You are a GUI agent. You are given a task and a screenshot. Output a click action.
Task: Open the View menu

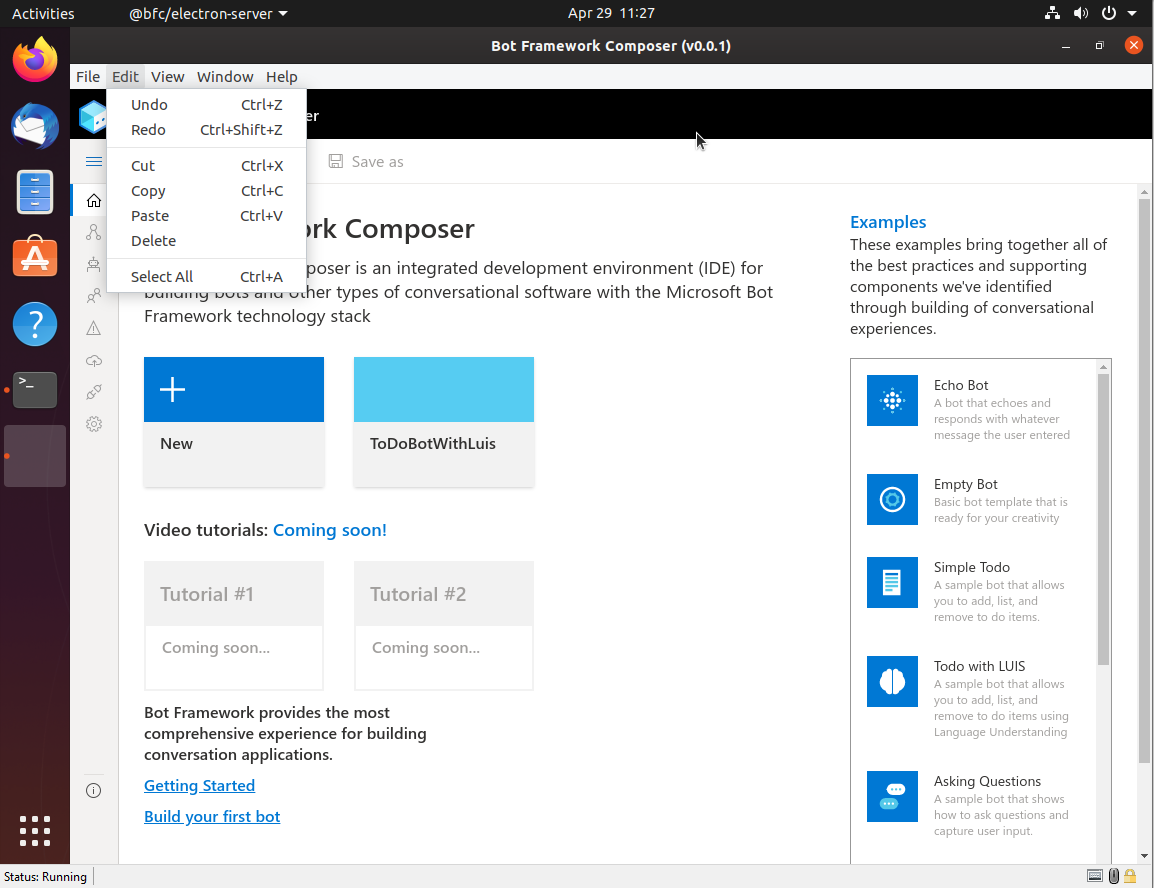pyautogui.click(x=167, y=77)
